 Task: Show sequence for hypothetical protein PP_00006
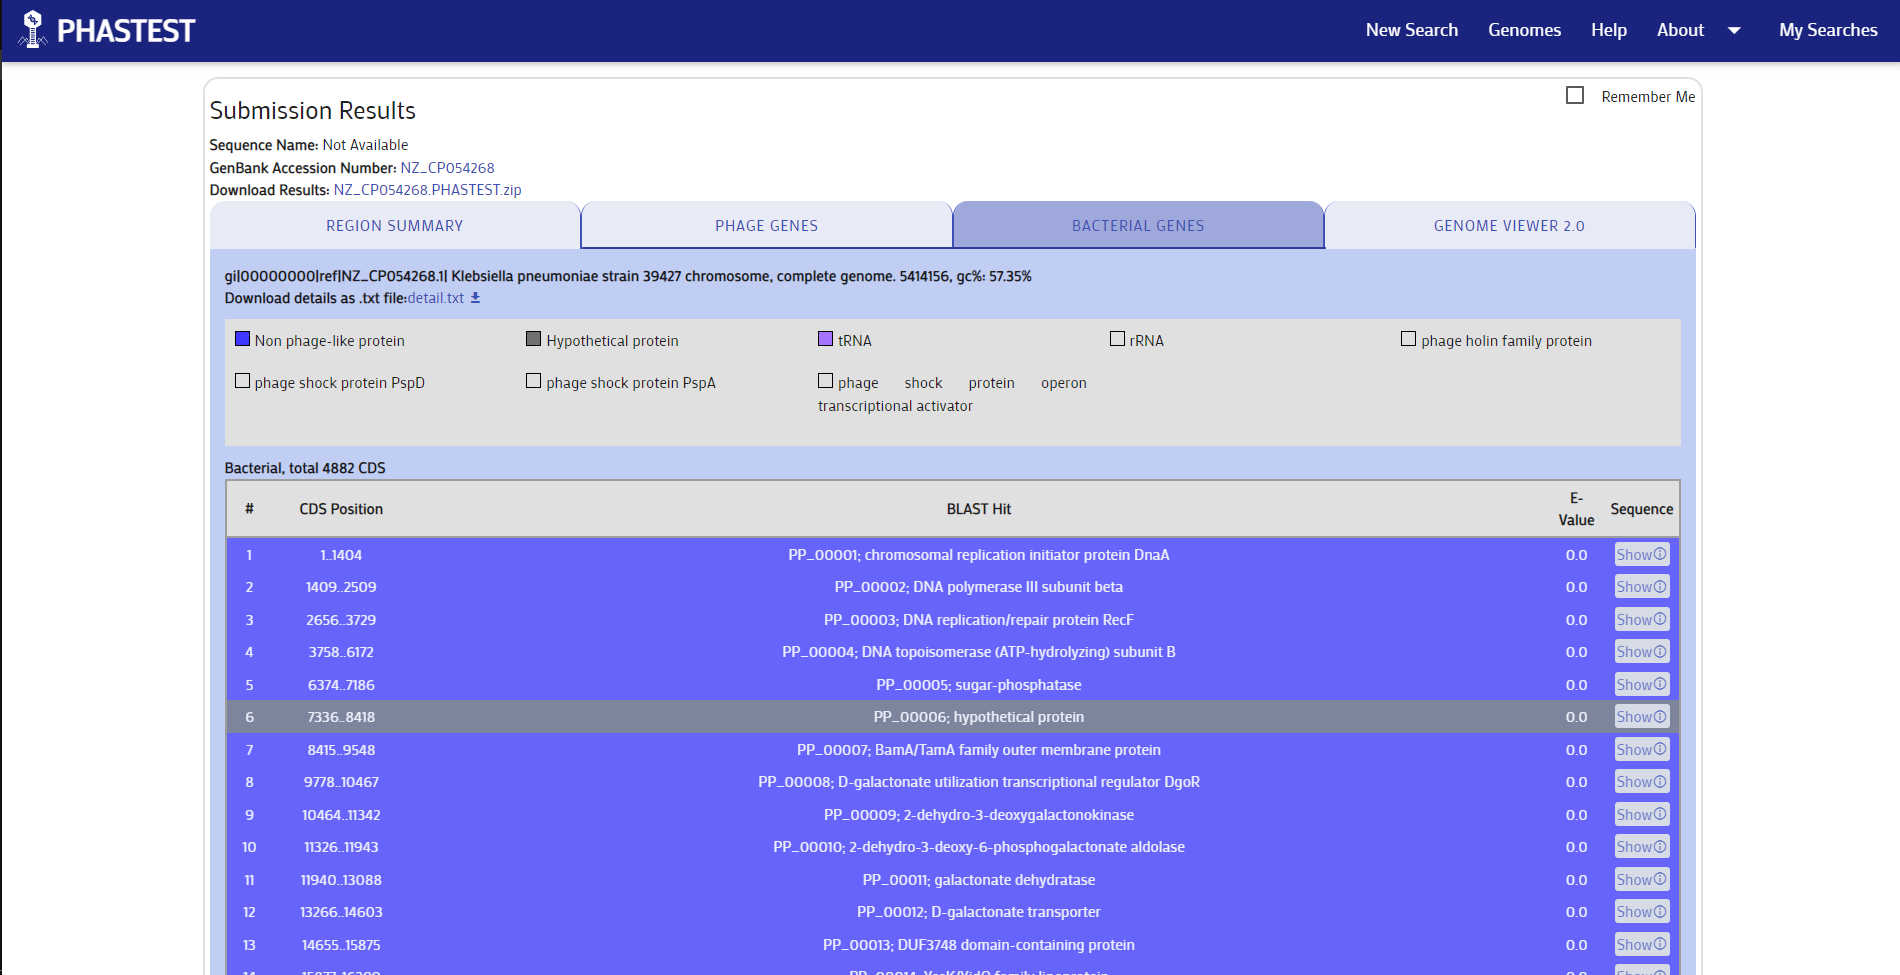point(1641,717)
